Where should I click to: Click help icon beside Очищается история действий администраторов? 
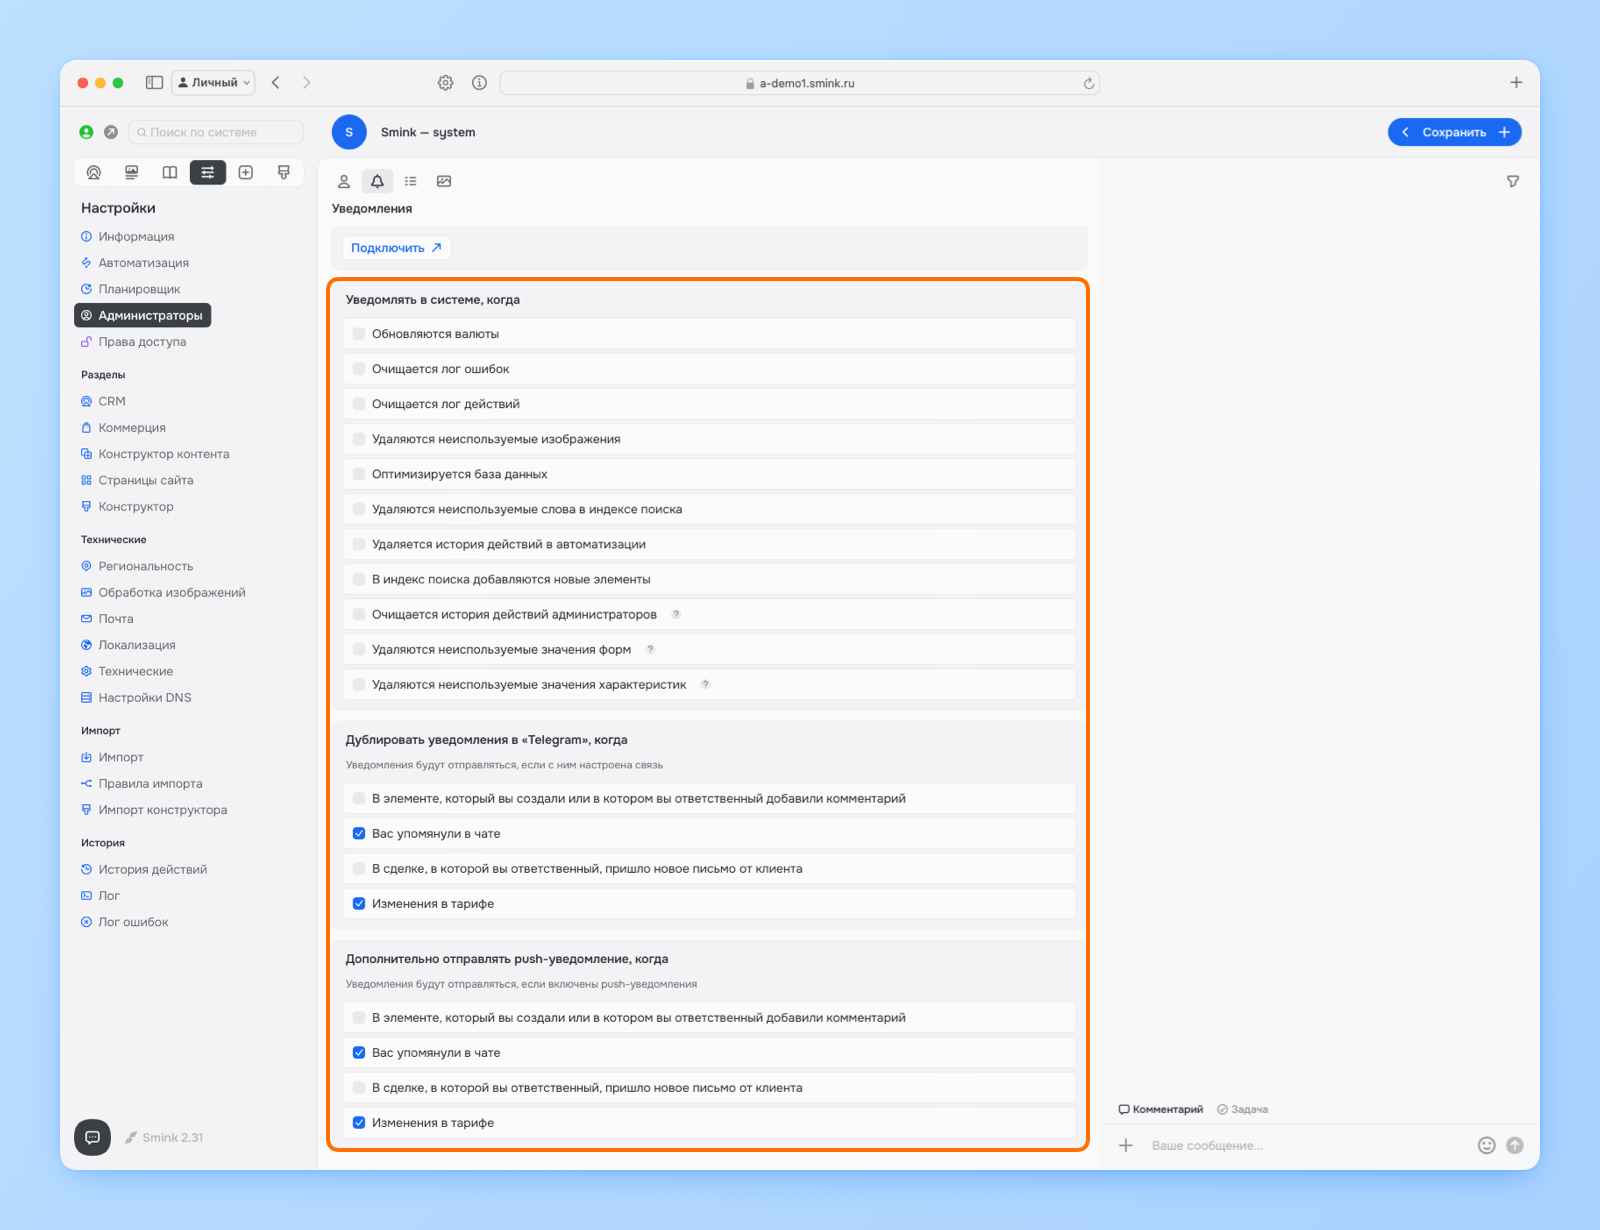(676, 614)
